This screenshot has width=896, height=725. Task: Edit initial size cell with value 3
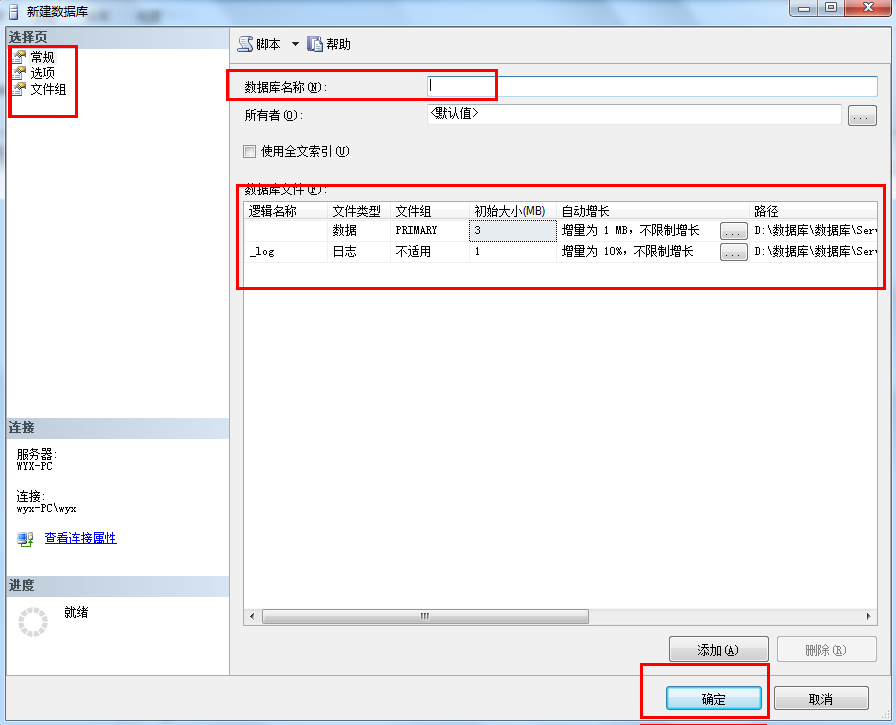(x=513, y=230)
